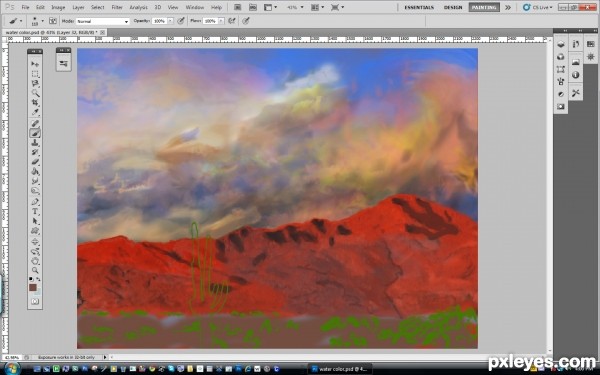Select the Healing Brush tool

[x=35, y=123]
